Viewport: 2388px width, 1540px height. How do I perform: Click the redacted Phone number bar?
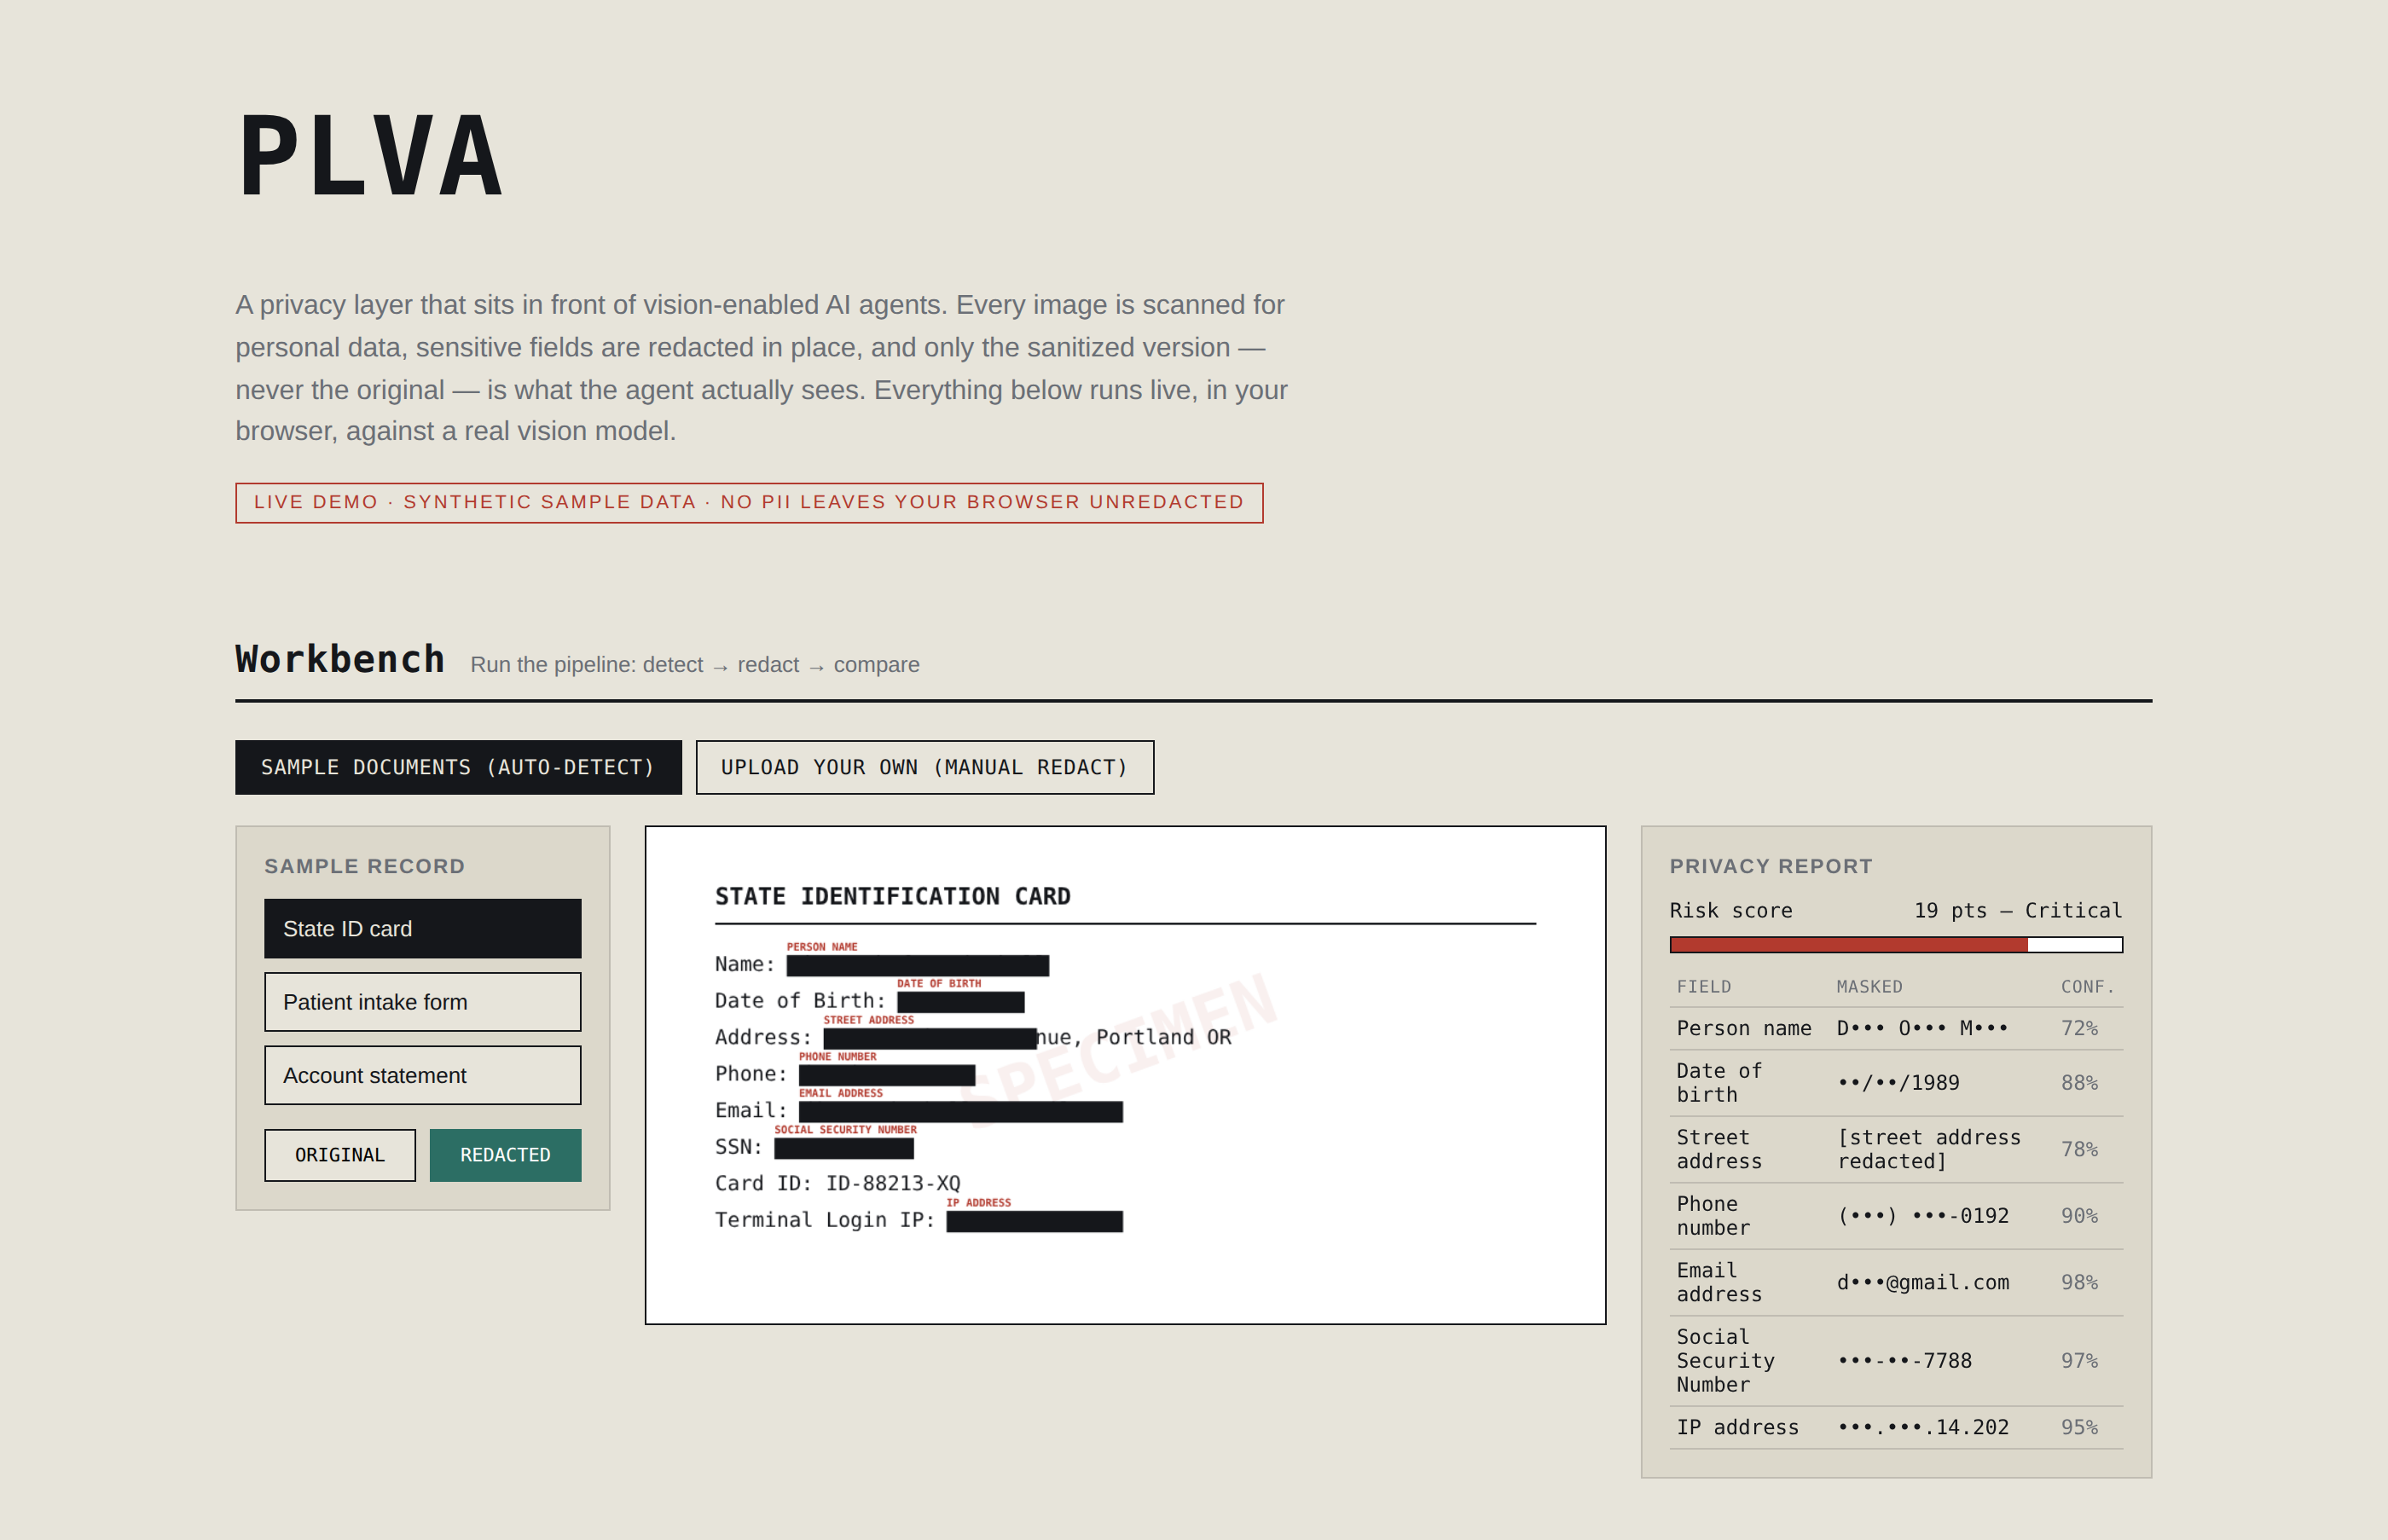[886, 1075]
